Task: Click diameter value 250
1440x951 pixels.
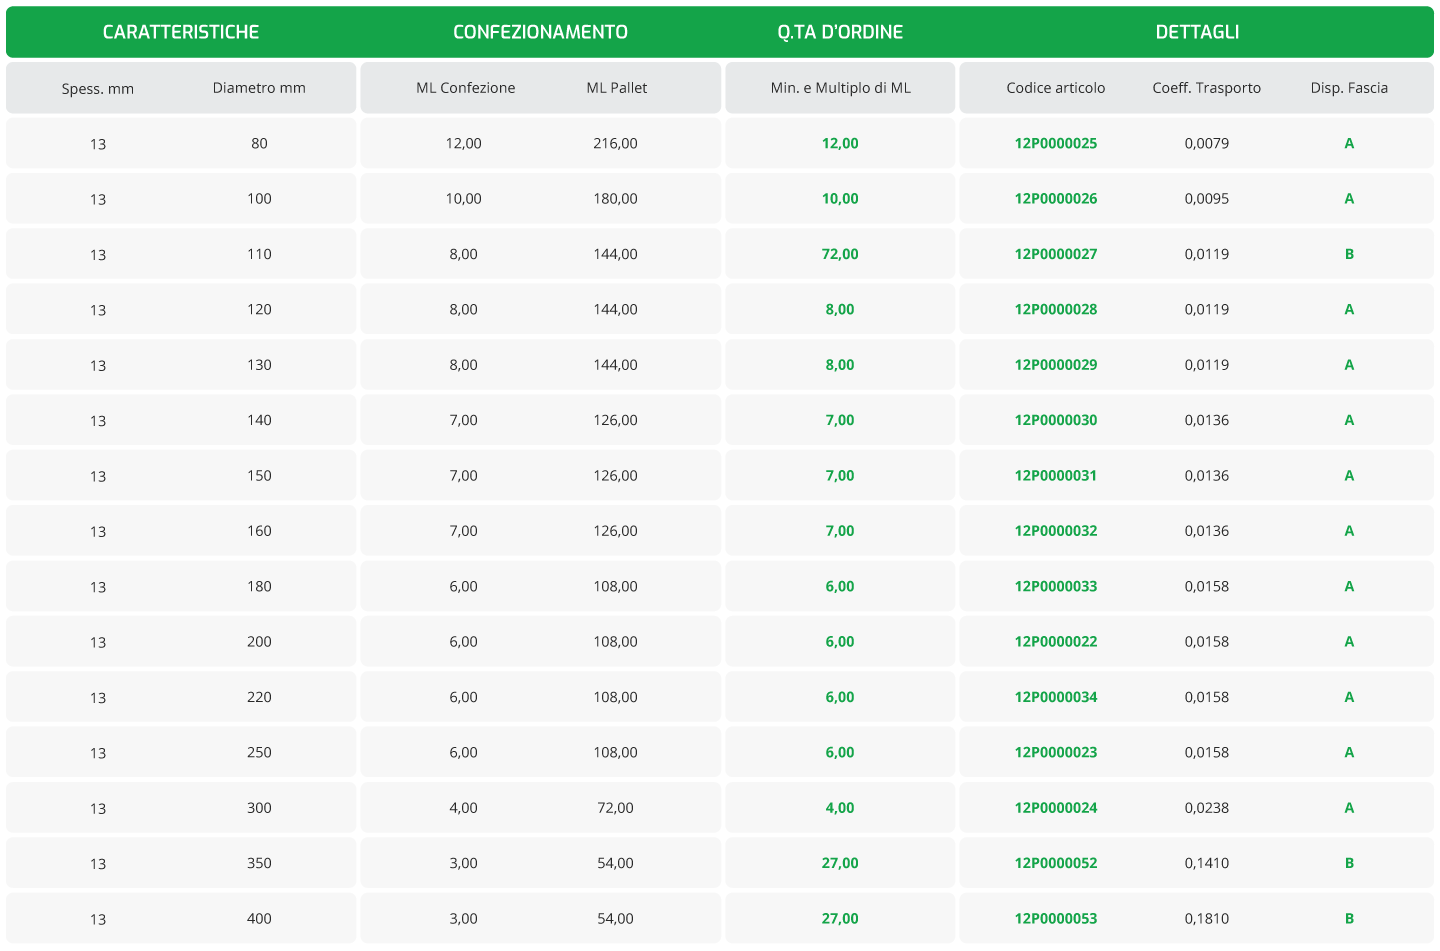Action: pyautogui.click(x=259, y=752)
